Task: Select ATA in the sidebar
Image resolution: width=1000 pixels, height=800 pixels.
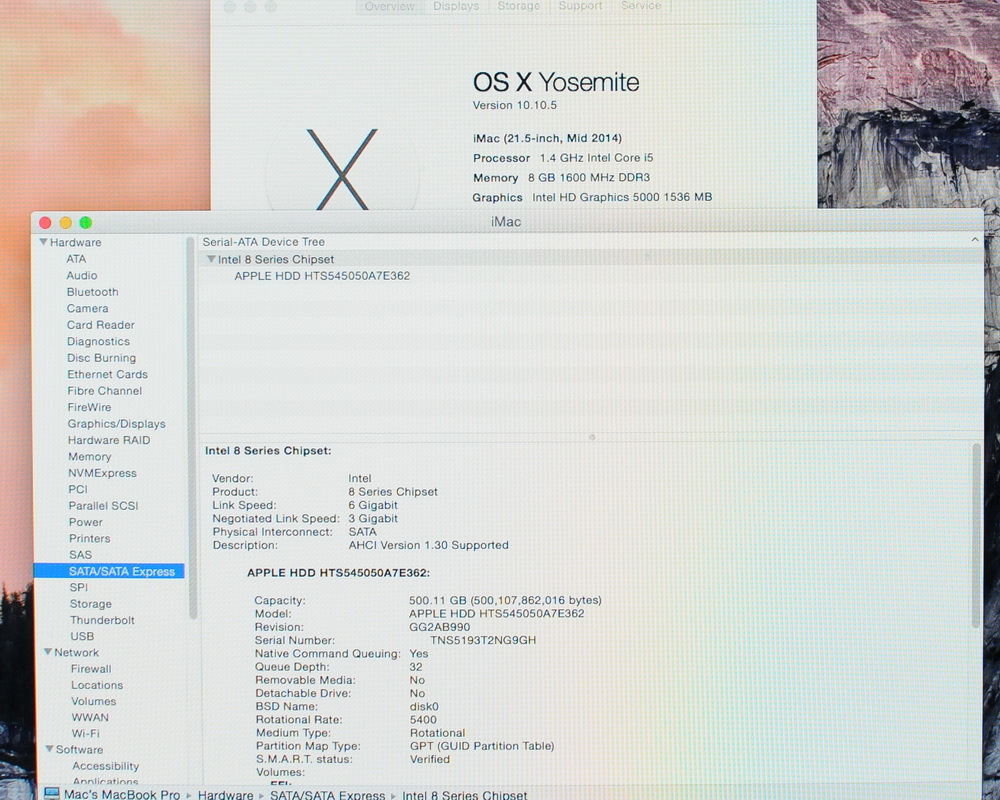Action: [76, 259]
